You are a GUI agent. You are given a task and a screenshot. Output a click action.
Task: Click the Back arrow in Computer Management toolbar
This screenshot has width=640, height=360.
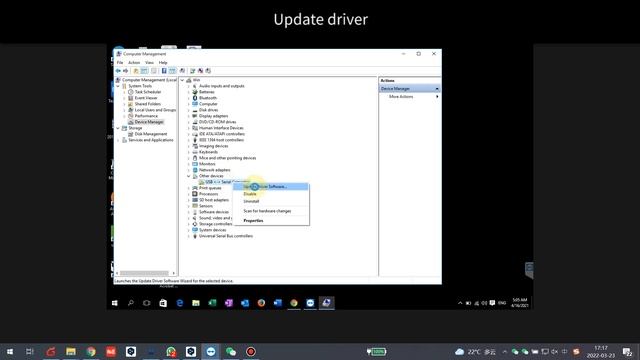point(118,71)
